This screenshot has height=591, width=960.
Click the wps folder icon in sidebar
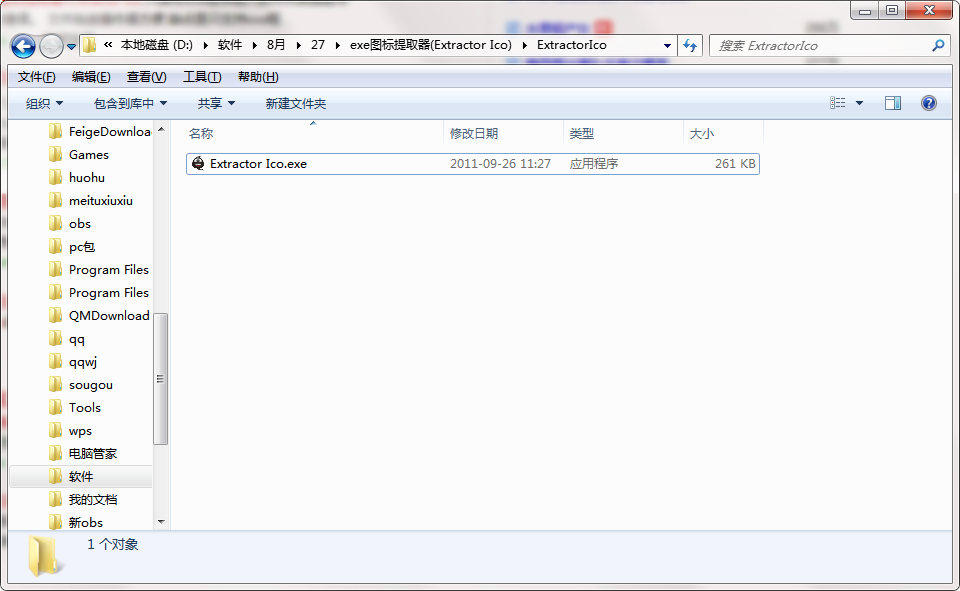[x=55, y=431]
